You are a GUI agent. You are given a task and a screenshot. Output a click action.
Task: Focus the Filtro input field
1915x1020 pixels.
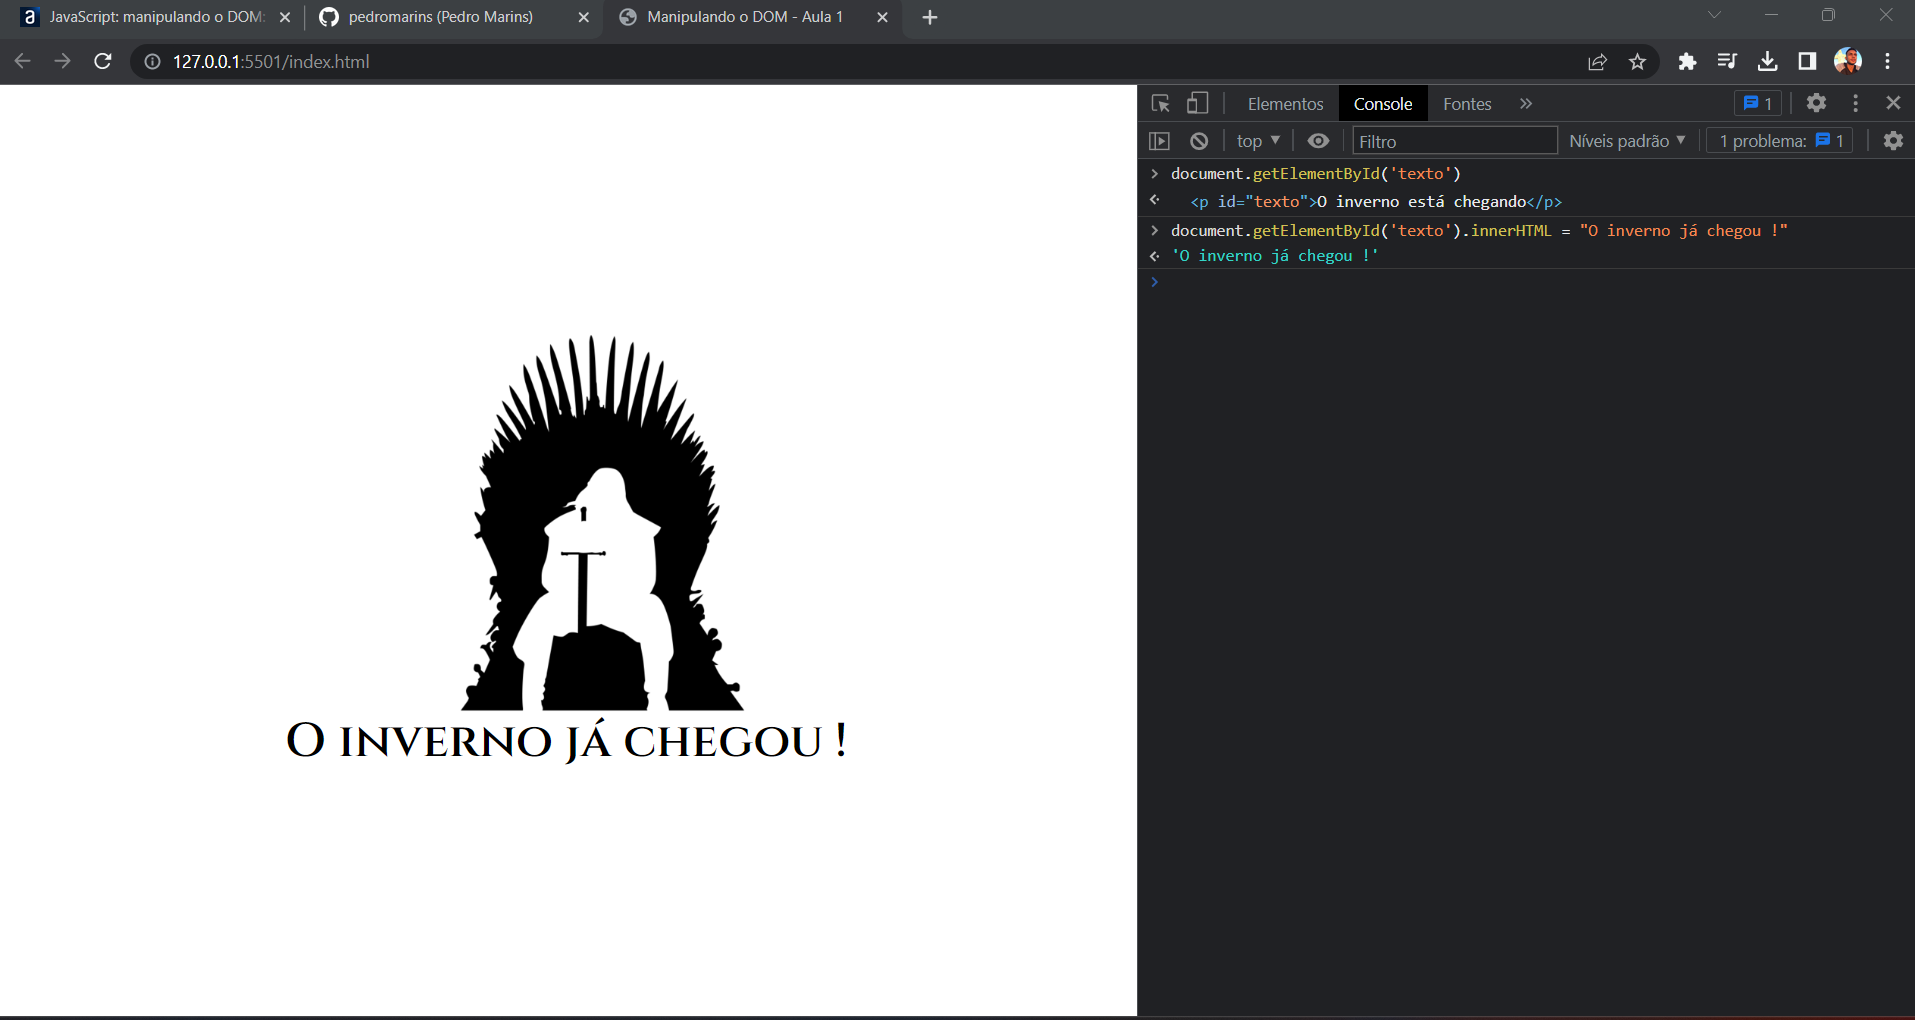click(x=1455, y=141)
